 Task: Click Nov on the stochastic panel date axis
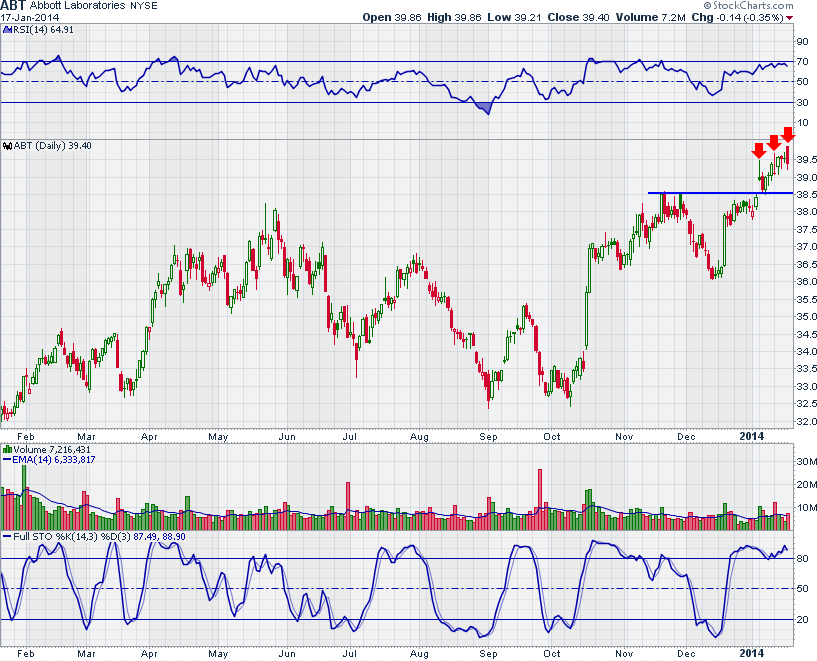624,653
